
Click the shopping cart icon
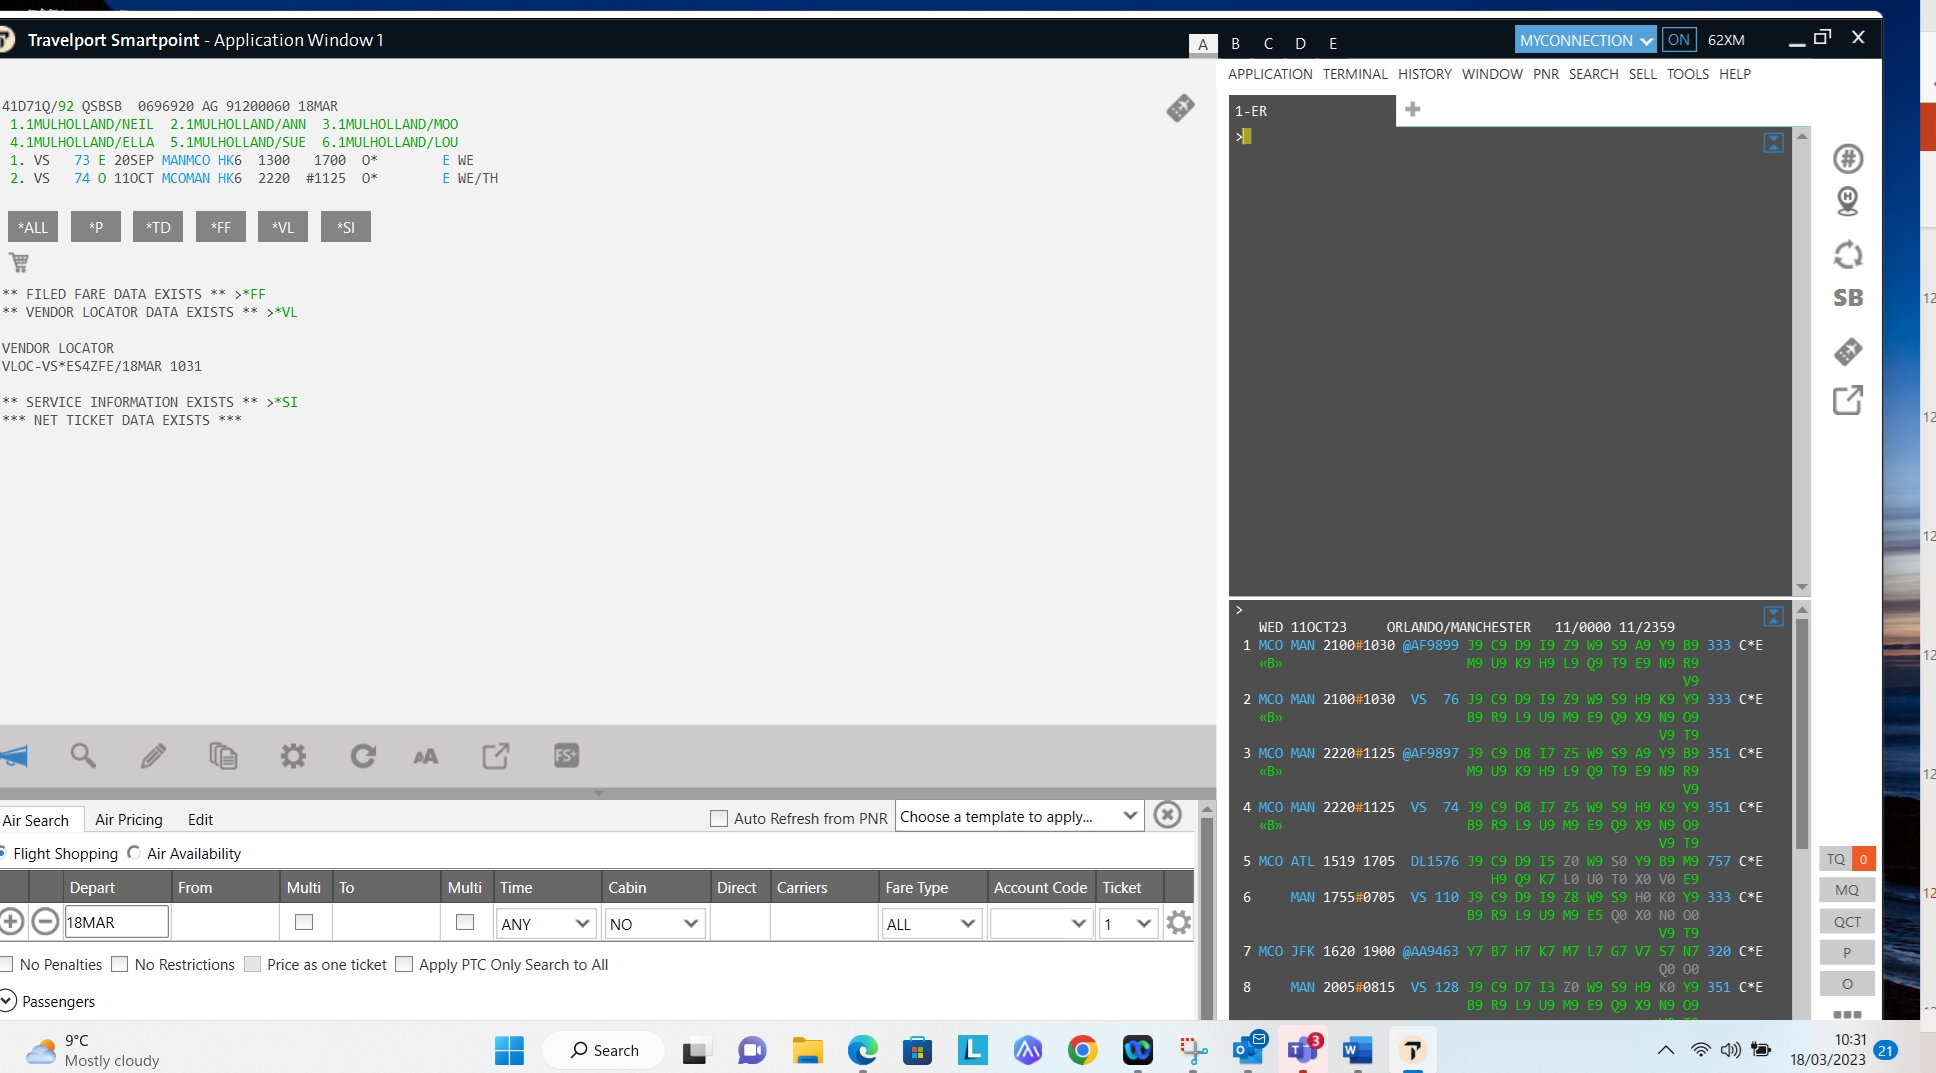19,263
